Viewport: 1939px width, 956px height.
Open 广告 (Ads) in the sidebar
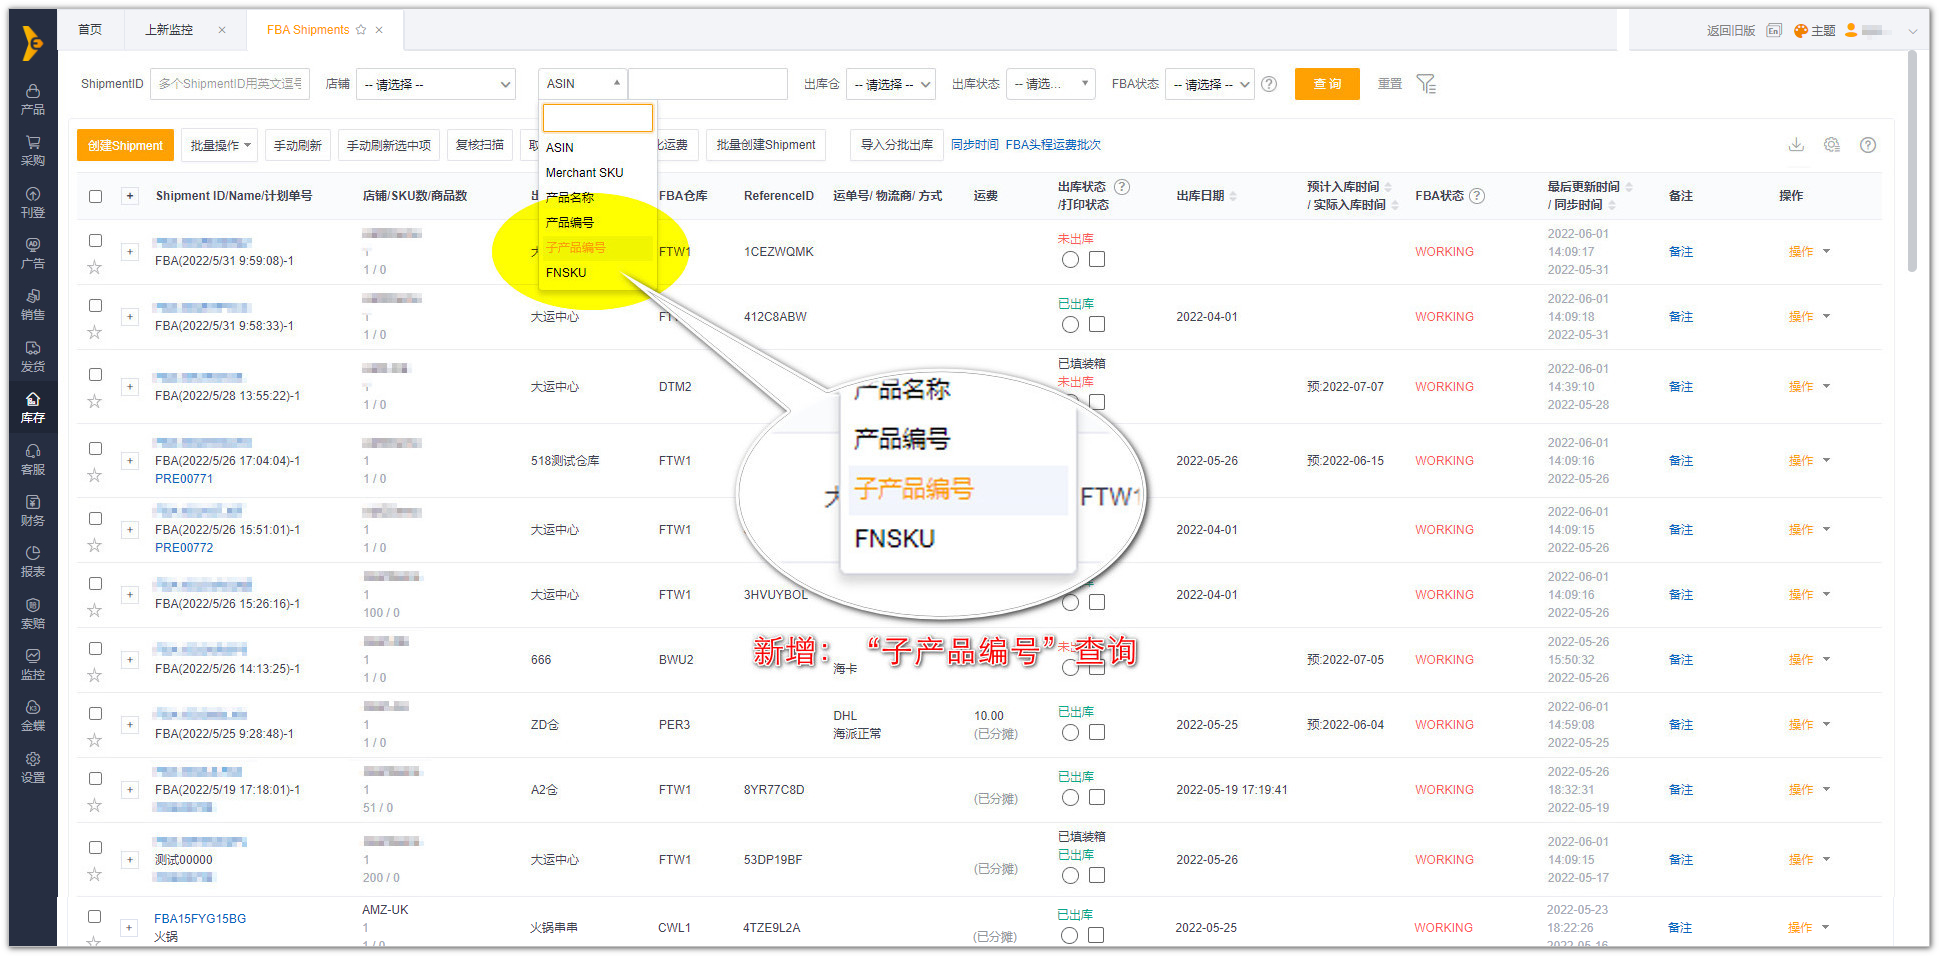click(x=33, y=253)
